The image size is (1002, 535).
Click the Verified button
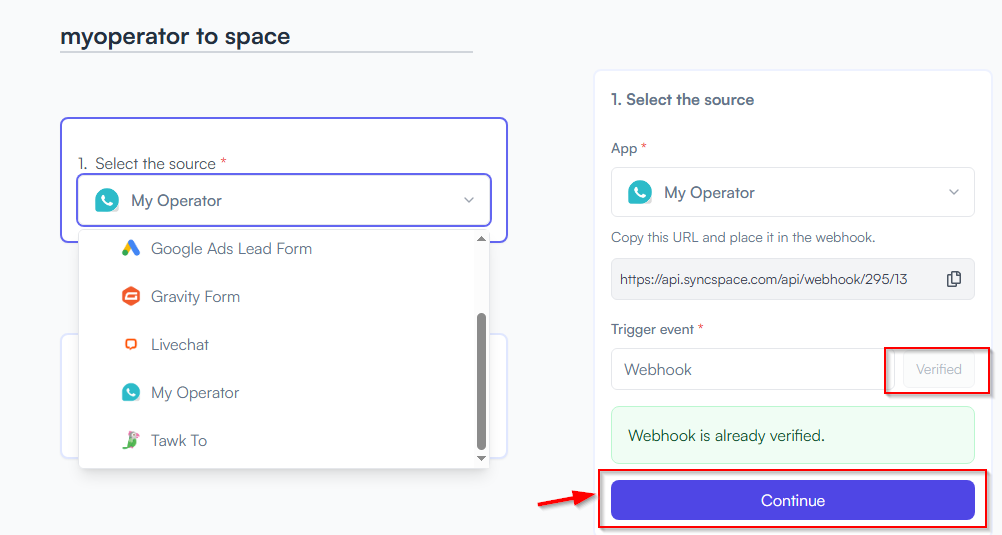pos(938,369)
